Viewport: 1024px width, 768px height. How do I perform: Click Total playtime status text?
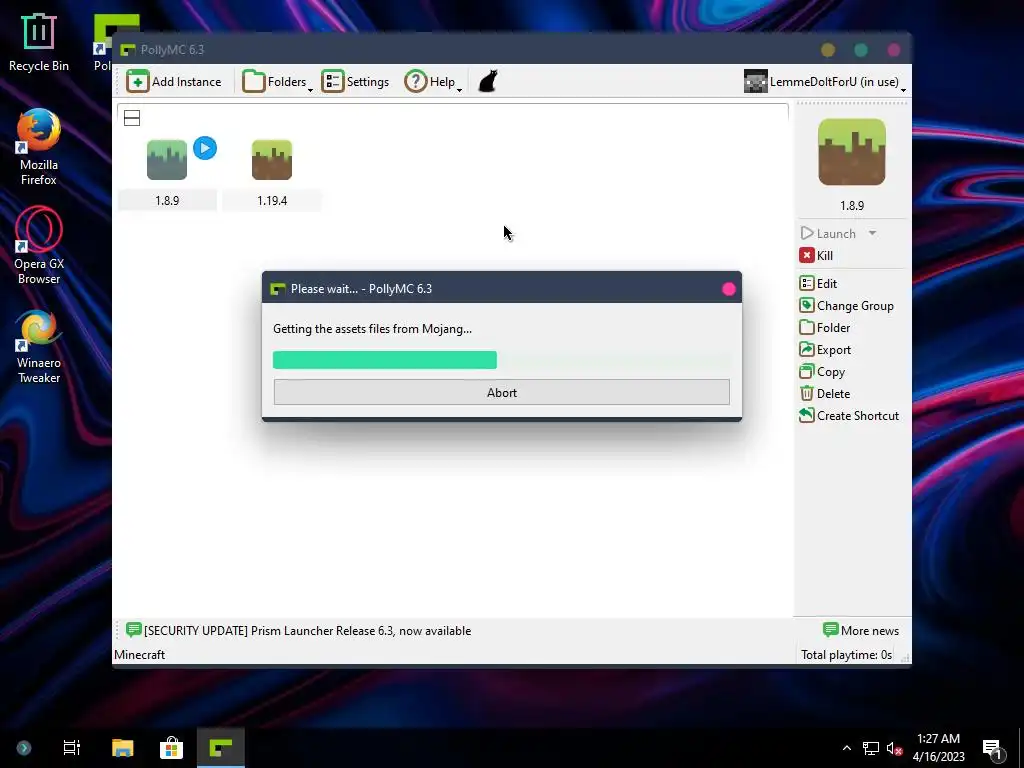click(x=846, y=655)
